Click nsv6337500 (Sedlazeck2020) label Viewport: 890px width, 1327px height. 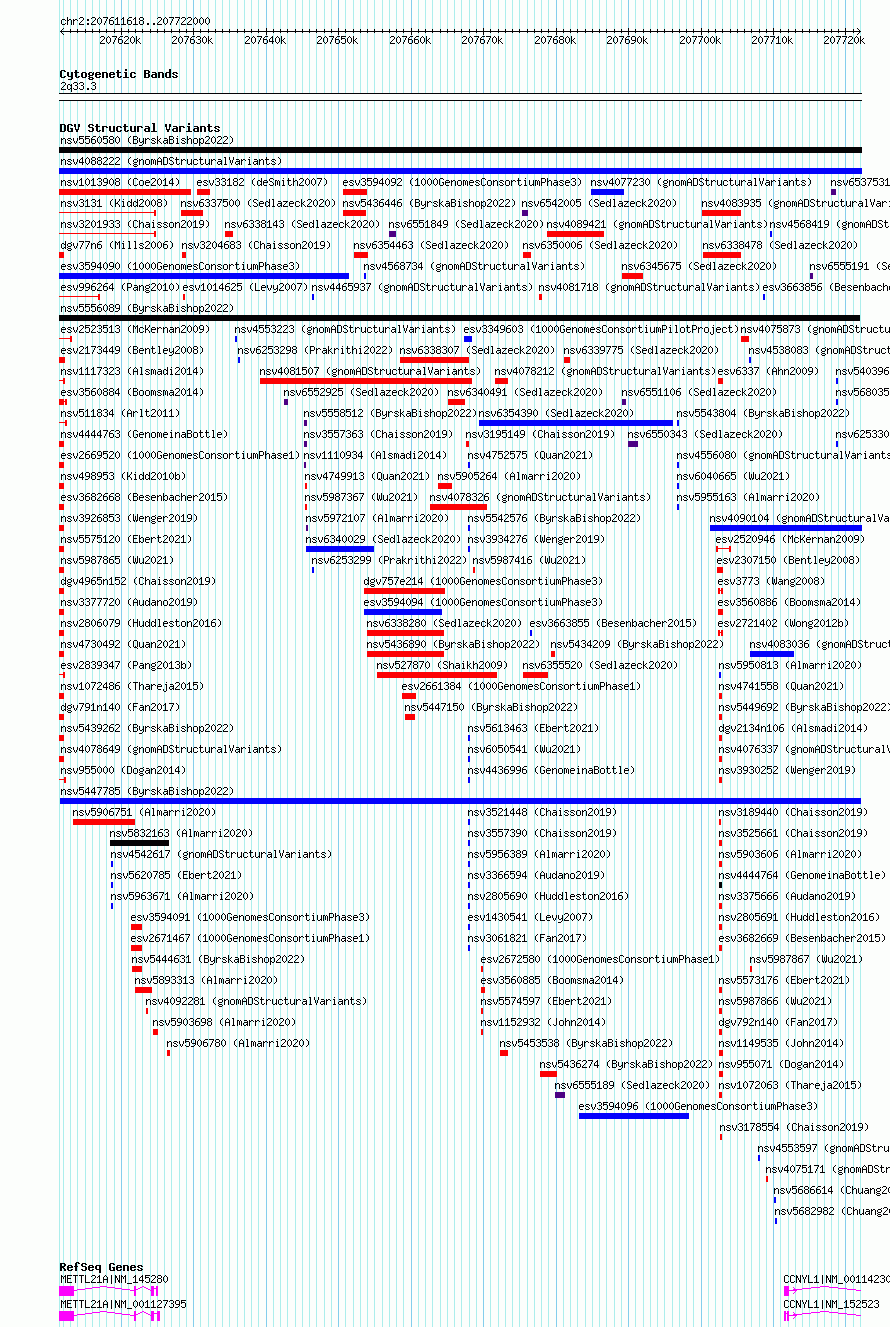[258, 203]
